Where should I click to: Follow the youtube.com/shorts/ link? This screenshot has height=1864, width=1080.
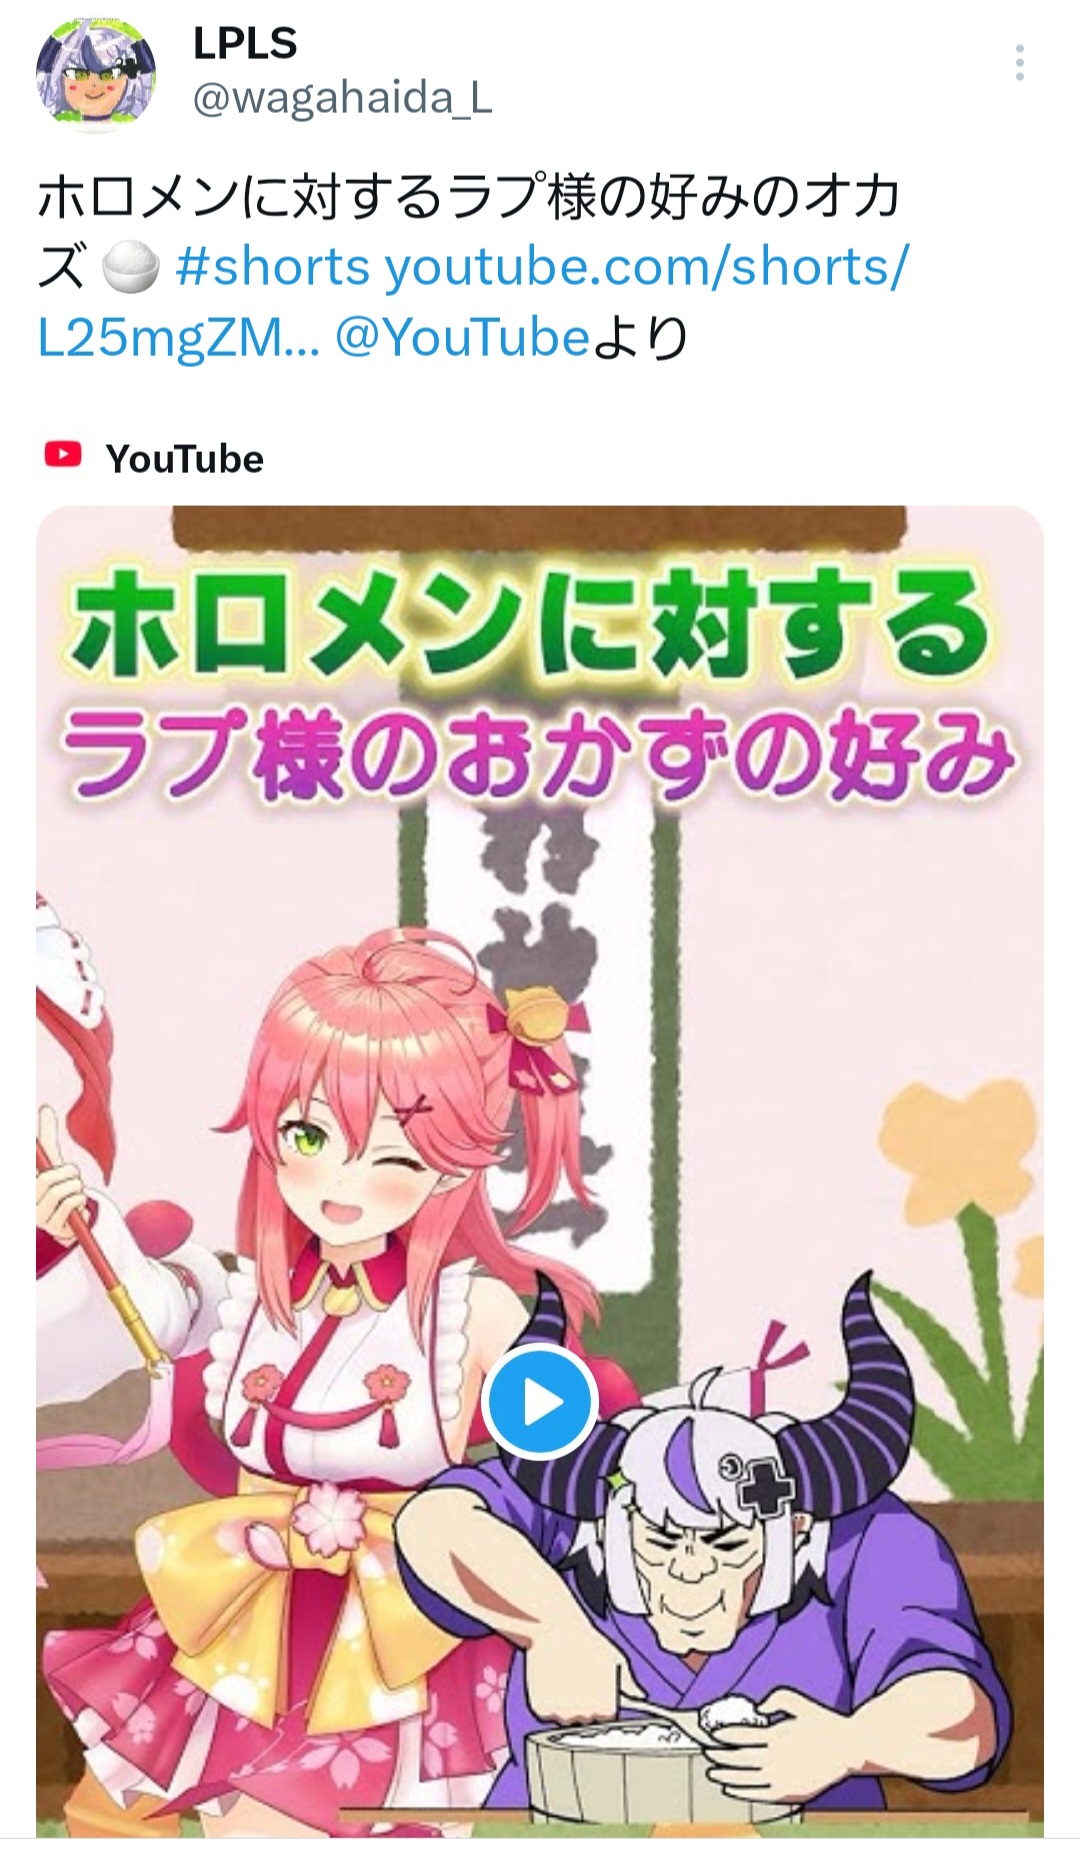[x=645, y=268]
